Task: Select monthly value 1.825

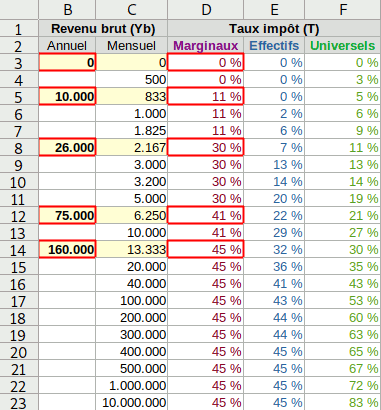Action: click(132, 131)
